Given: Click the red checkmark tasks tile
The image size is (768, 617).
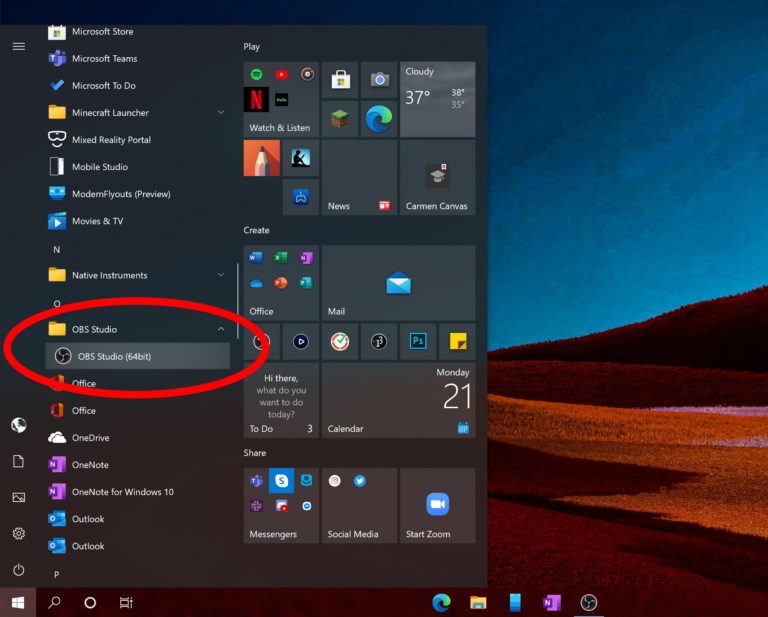Looking at the screenshot, I should point(340,341).
